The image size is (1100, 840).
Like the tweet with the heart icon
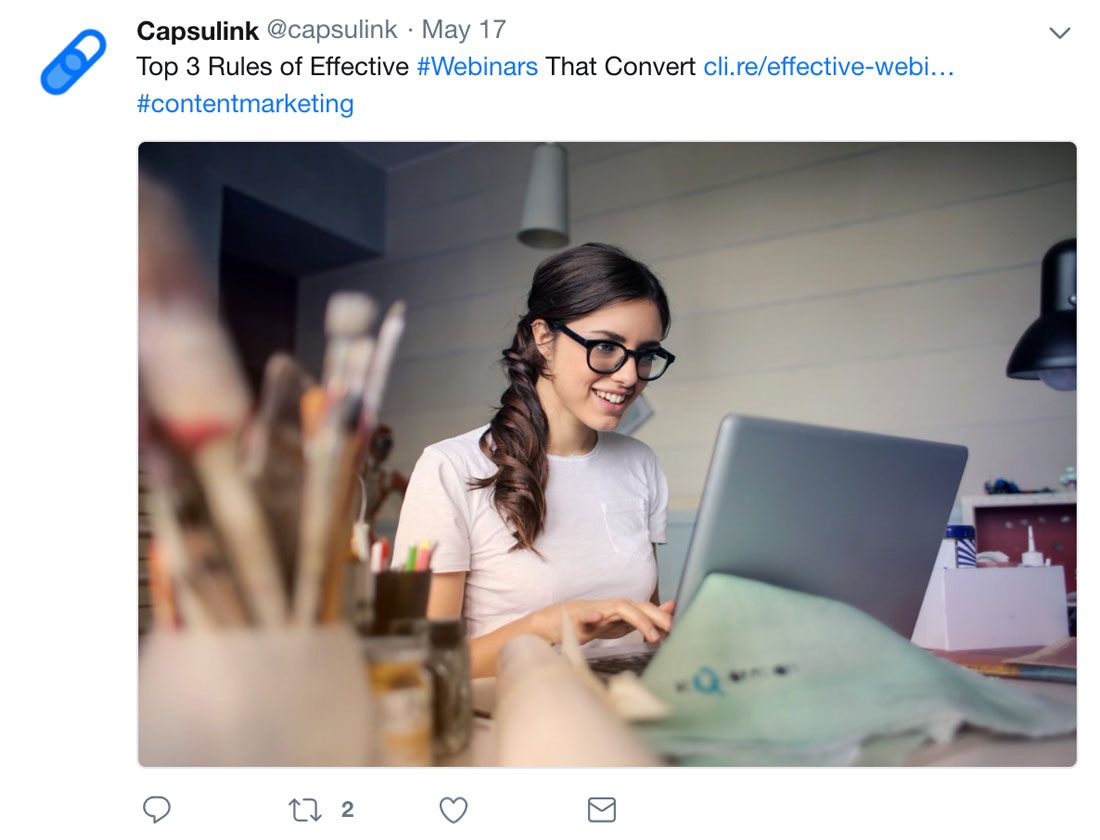click(x=453, y=810)
